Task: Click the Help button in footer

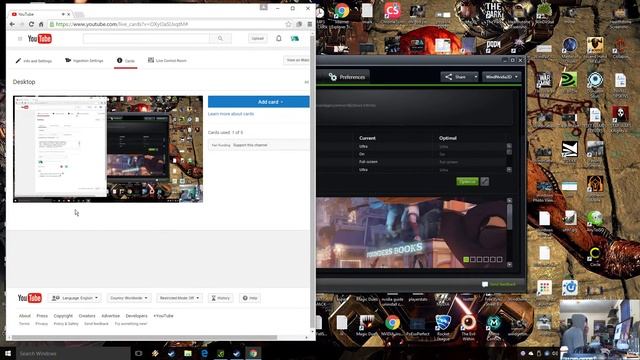Action: (x=250, y=298)
